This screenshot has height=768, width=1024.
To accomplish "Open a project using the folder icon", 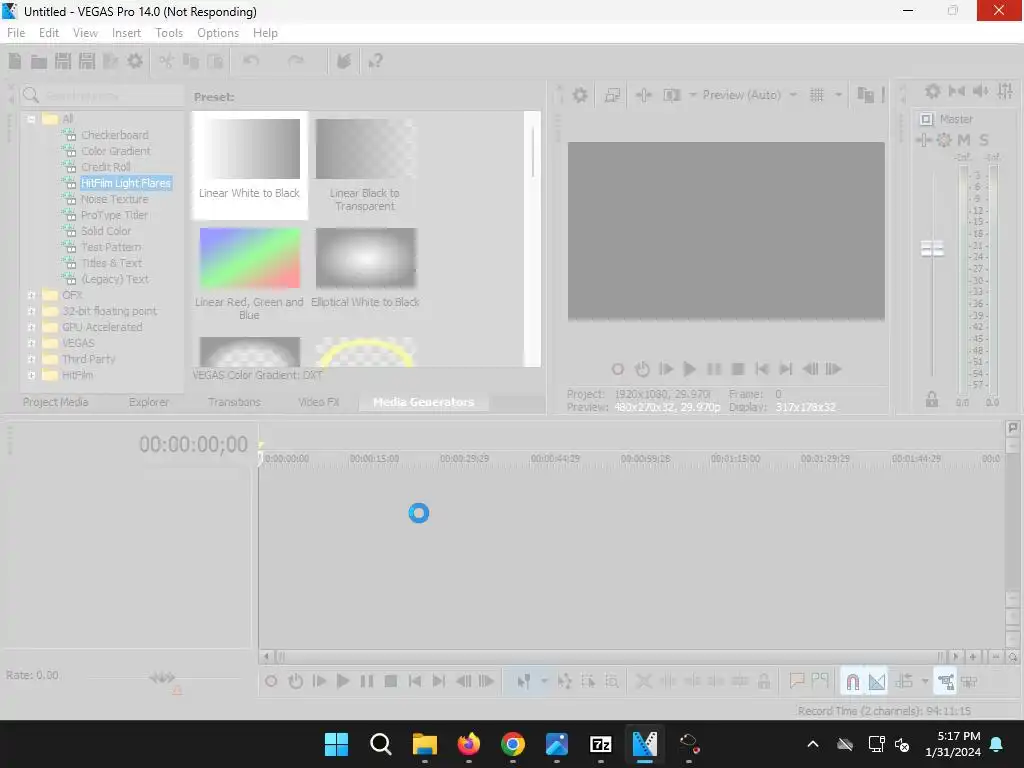I will coord(39,61).
